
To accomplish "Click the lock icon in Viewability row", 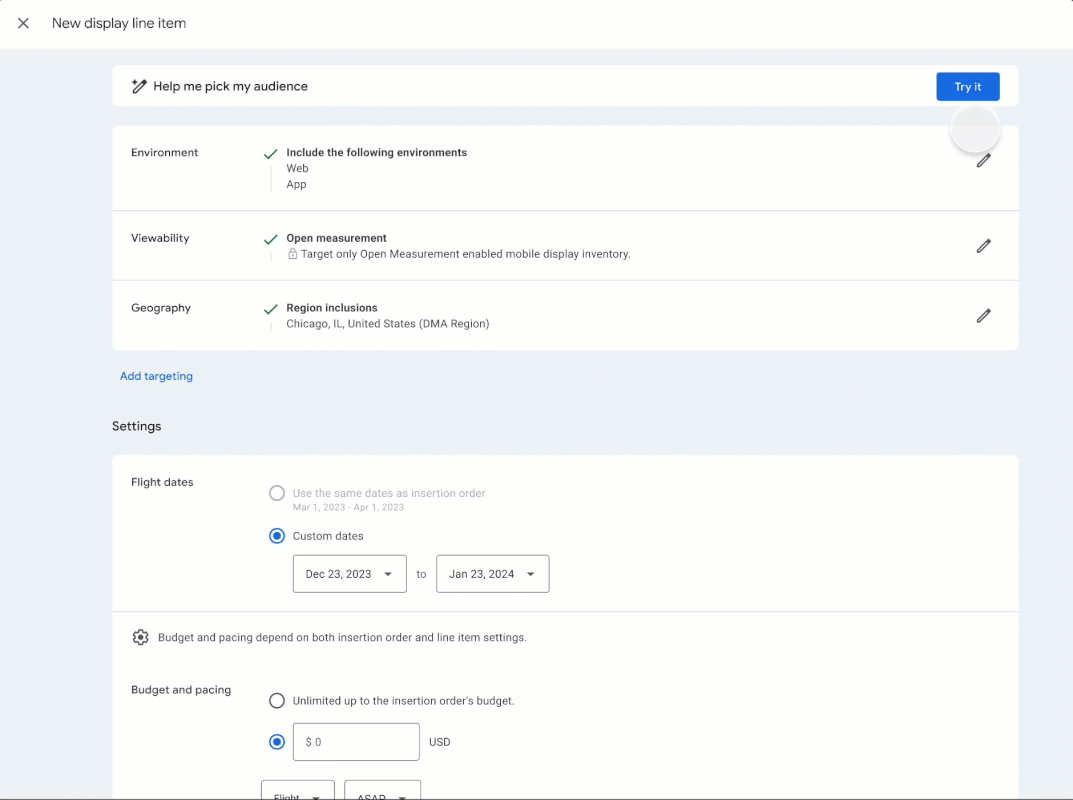I will click(292, 254).
